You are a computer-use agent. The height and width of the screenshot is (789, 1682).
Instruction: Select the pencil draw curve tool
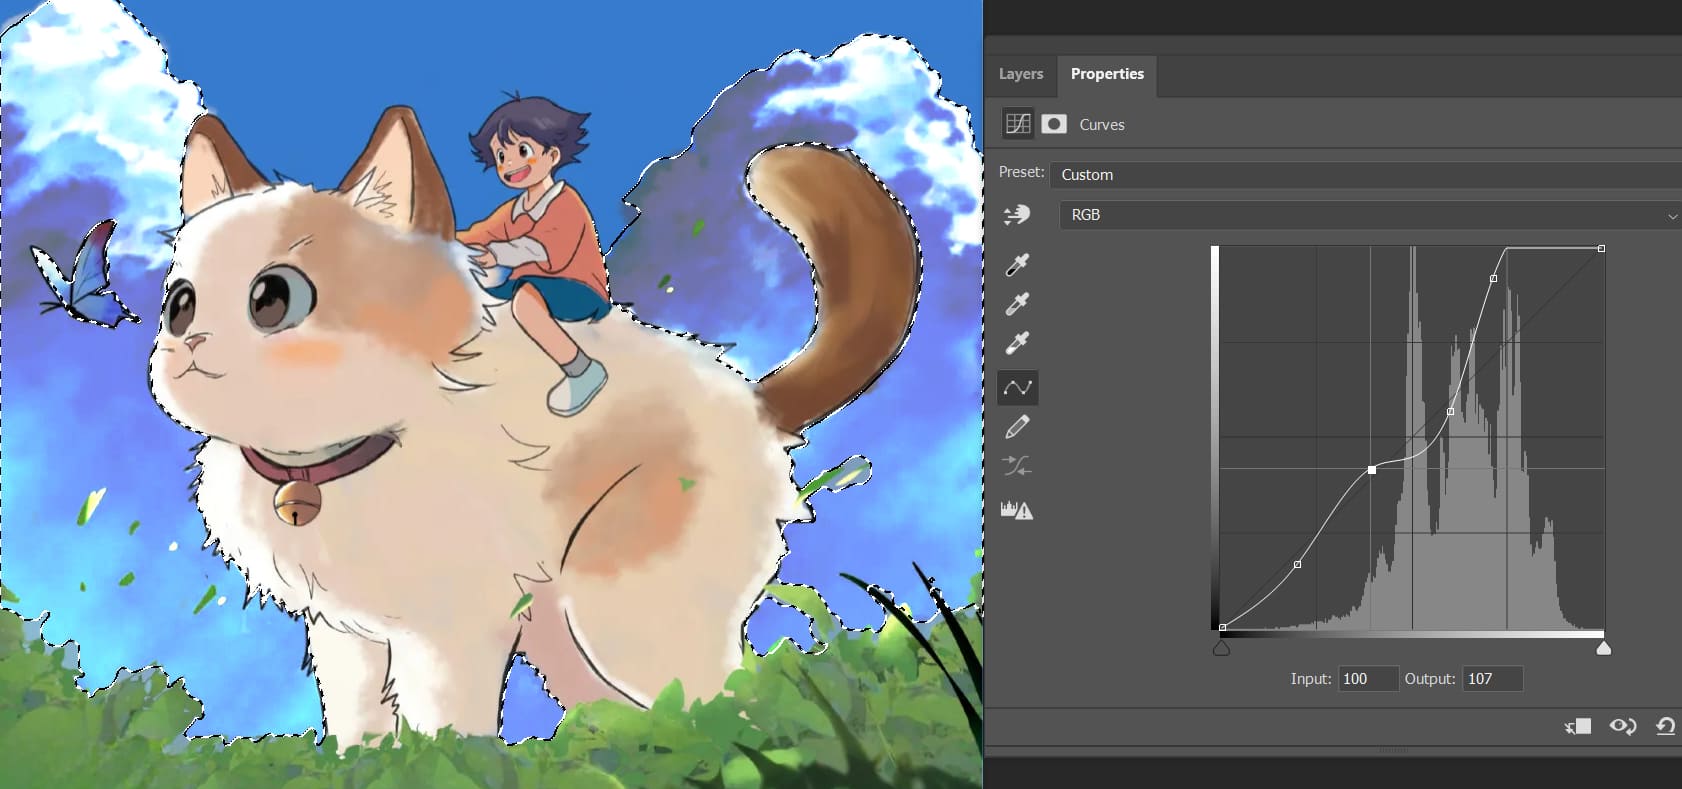(1017, 428)
